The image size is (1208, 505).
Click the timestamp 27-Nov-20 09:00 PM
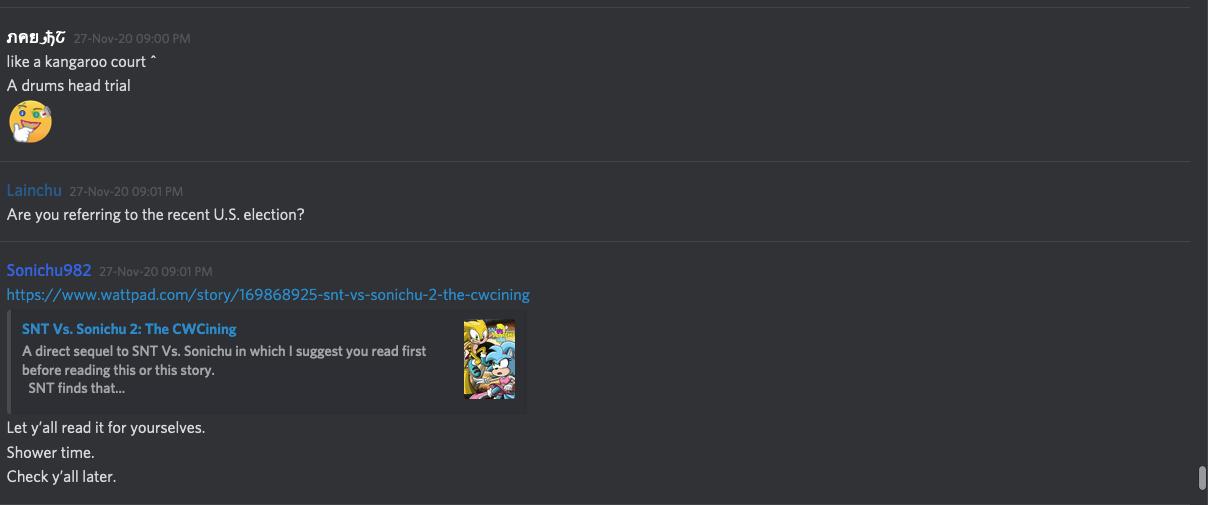(x=132, y=39)
